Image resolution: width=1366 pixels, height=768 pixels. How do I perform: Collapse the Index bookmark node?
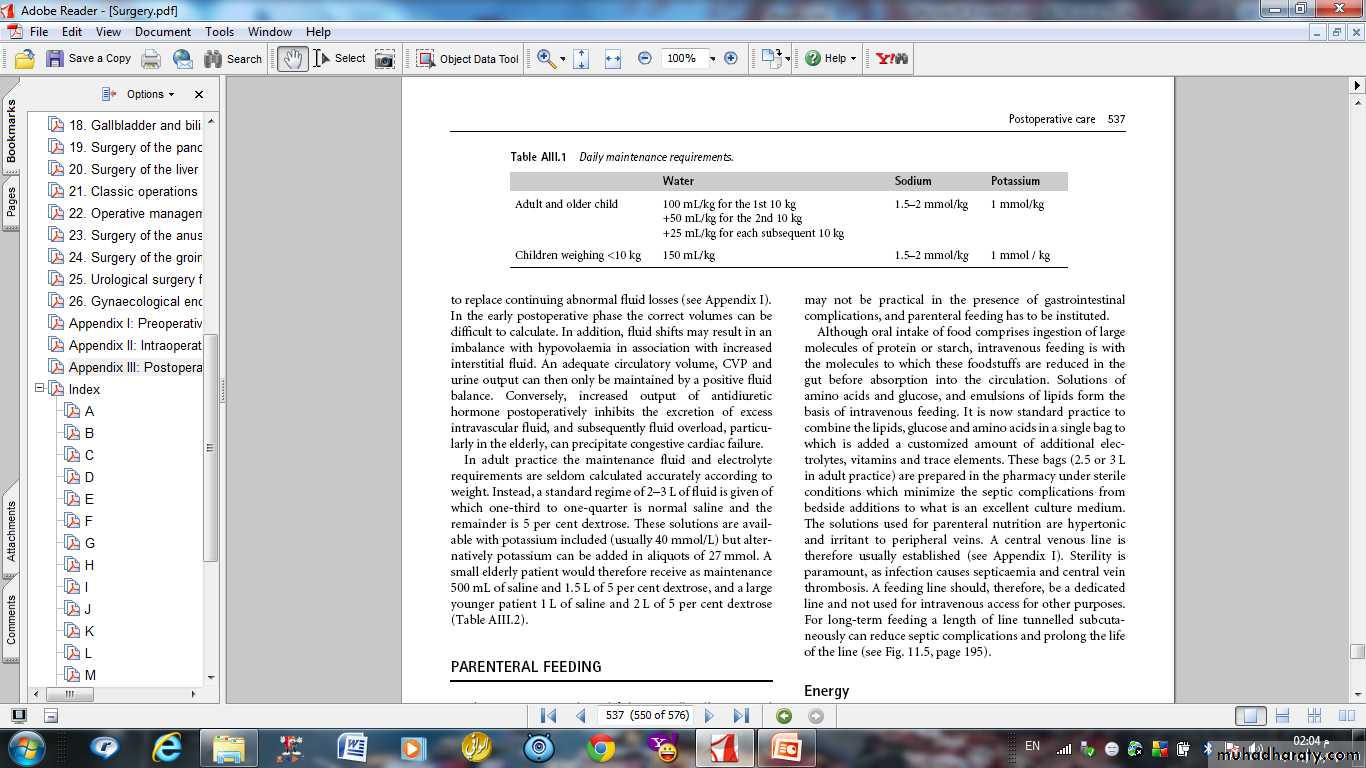click(x=40, y=388)
